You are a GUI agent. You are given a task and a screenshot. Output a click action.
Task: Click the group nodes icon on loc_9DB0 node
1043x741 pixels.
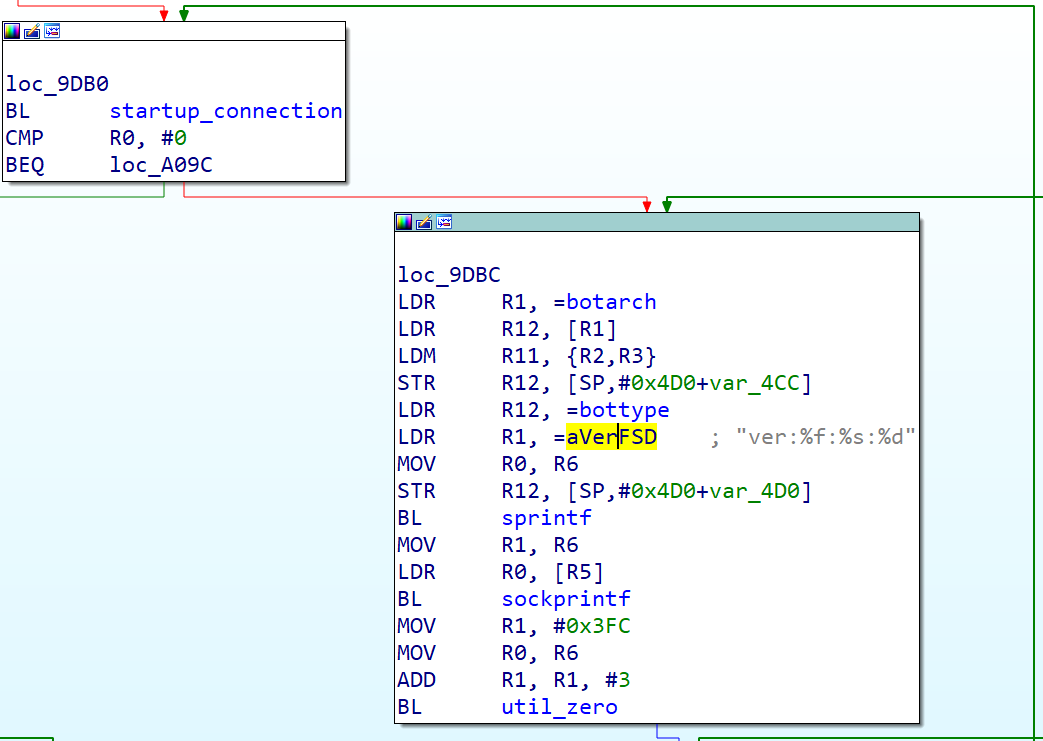53,31
